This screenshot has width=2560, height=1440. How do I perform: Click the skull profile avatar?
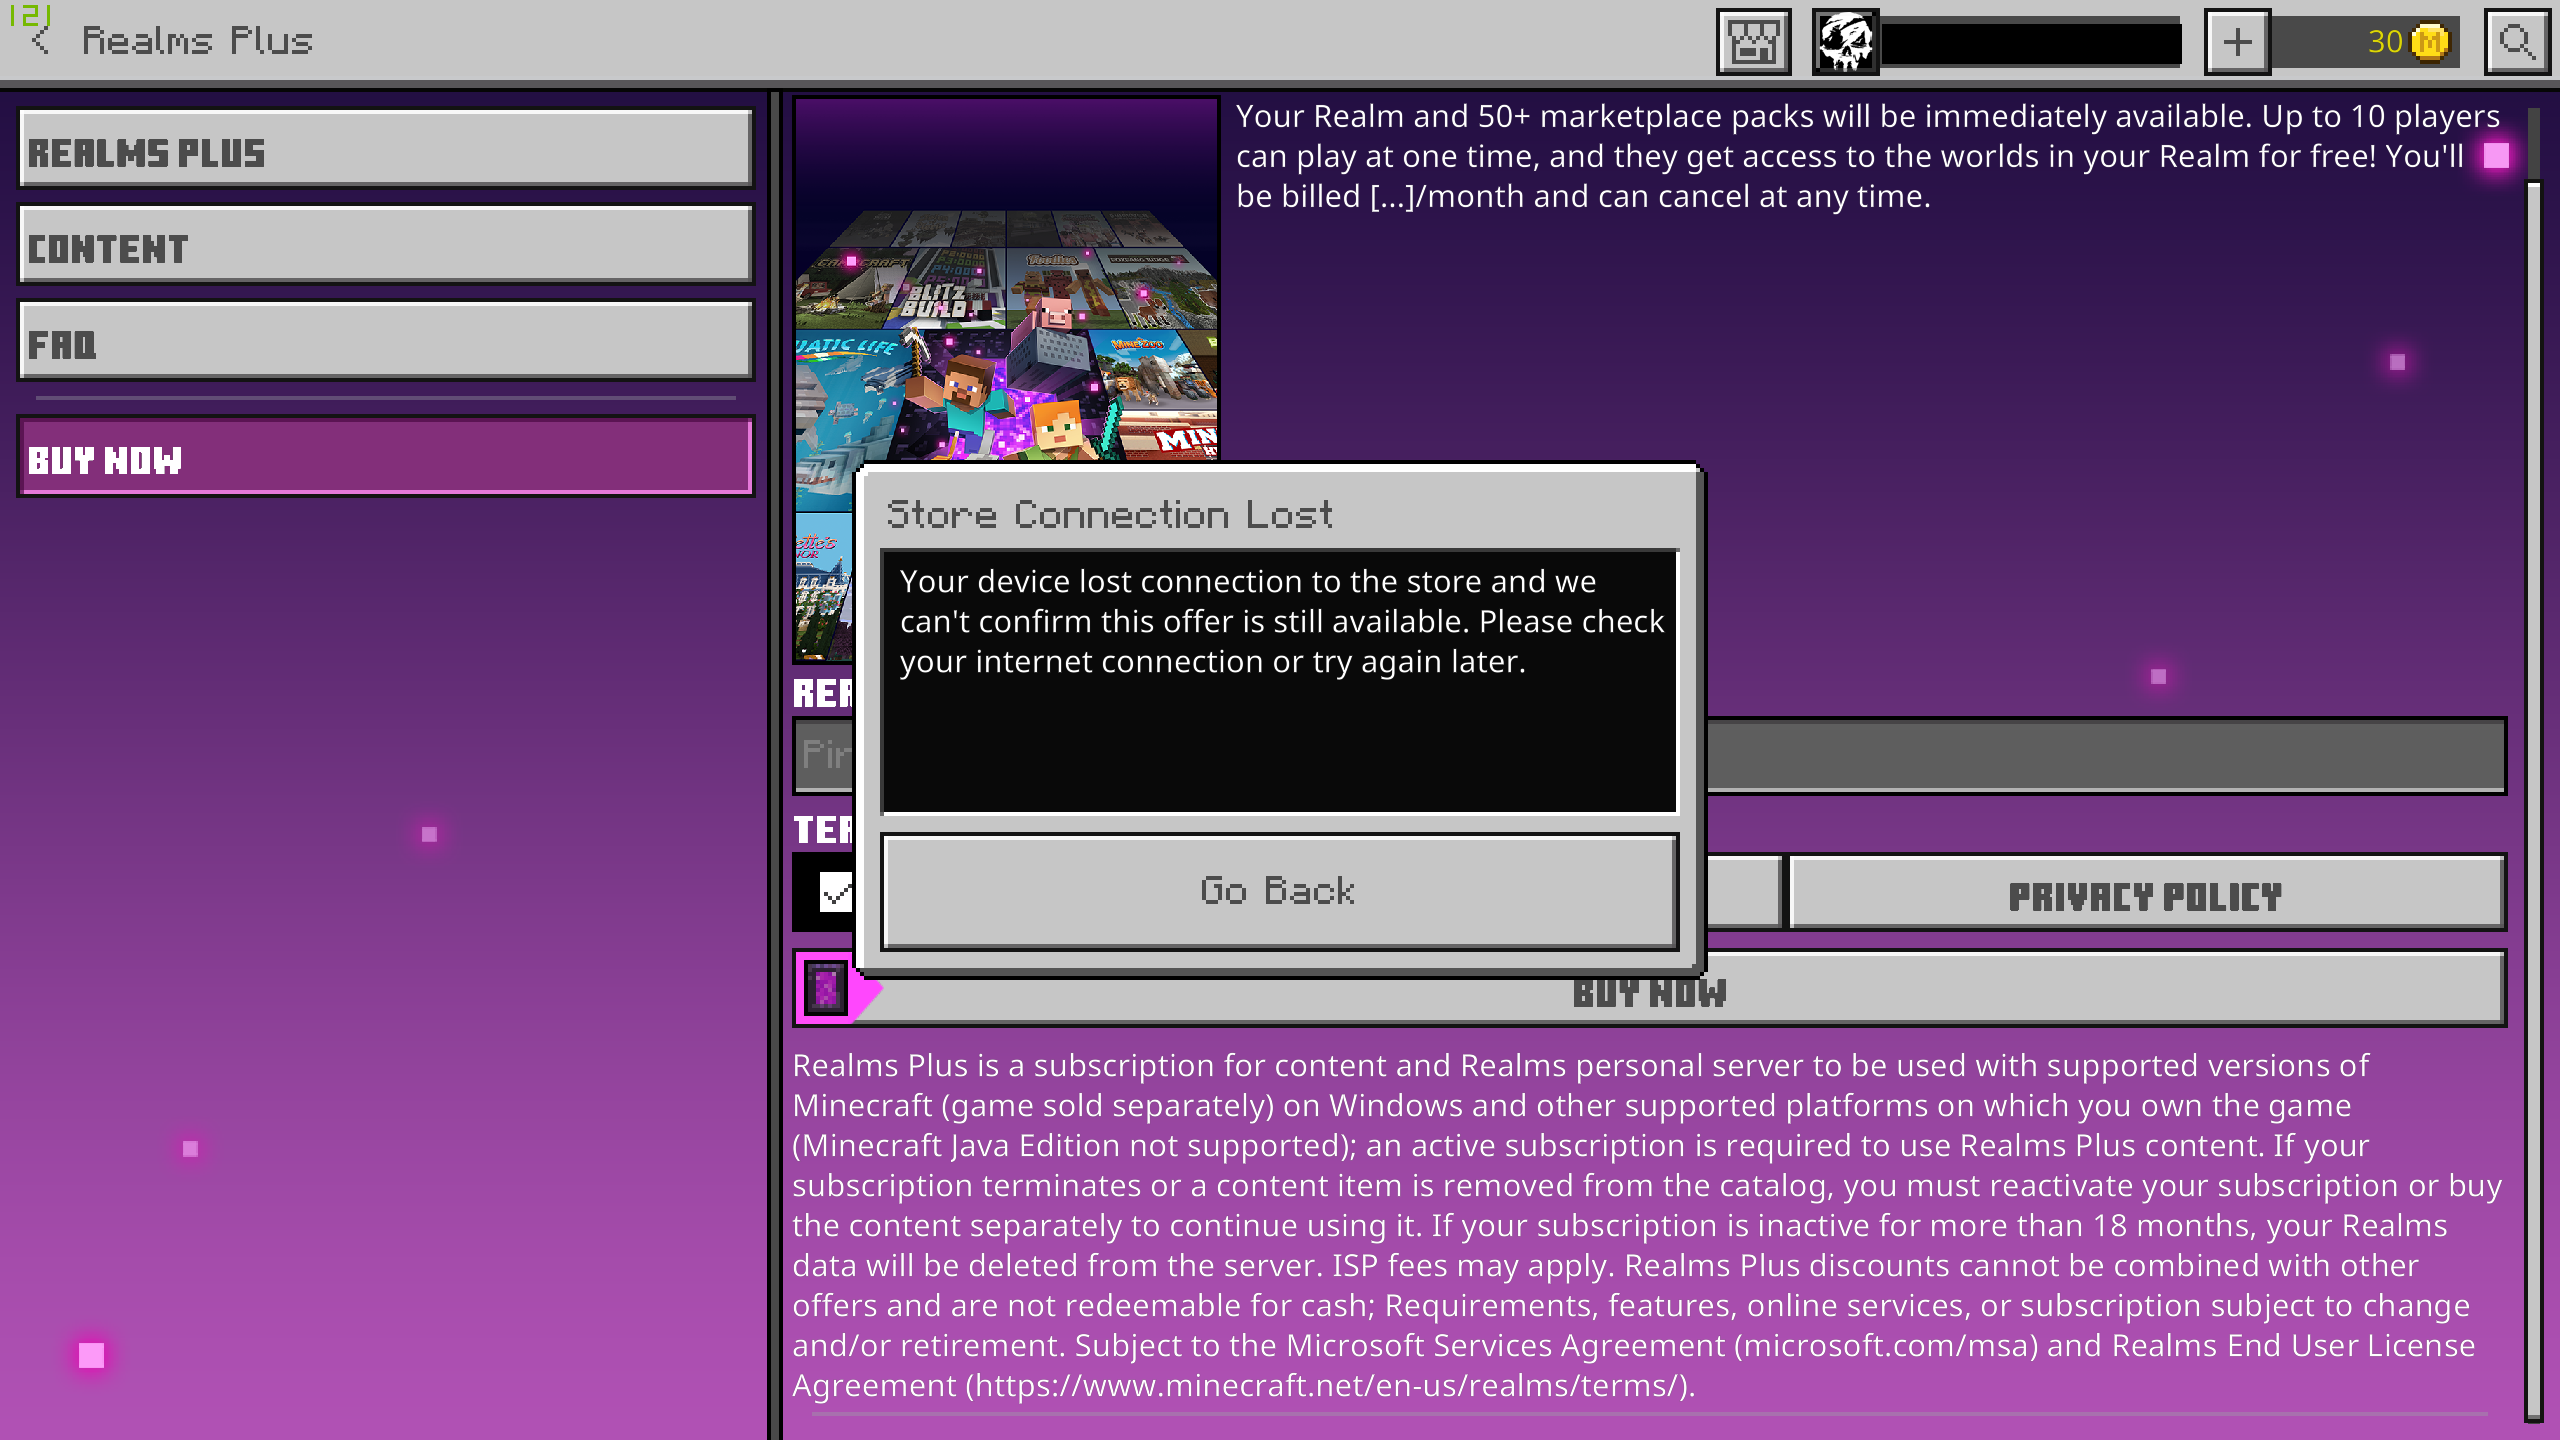1845,42
